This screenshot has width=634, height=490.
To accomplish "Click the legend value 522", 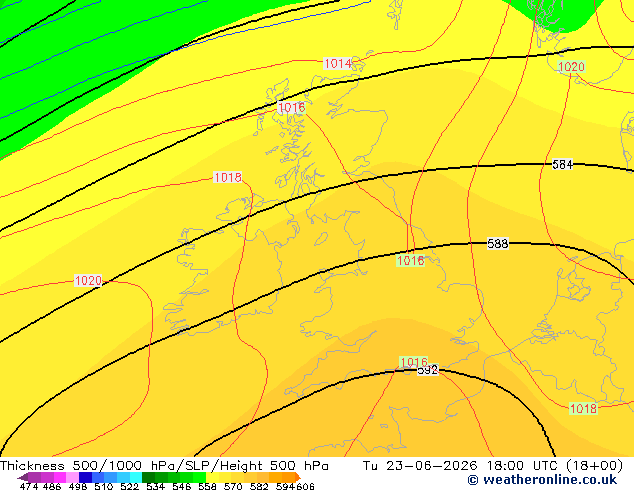I will point(129,486).
